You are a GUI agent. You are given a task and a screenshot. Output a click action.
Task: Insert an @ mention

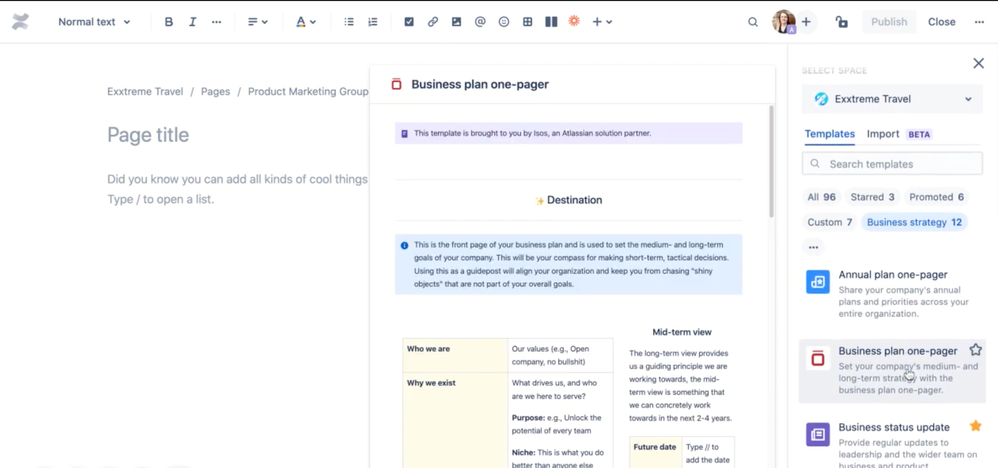tap(480, 22)
